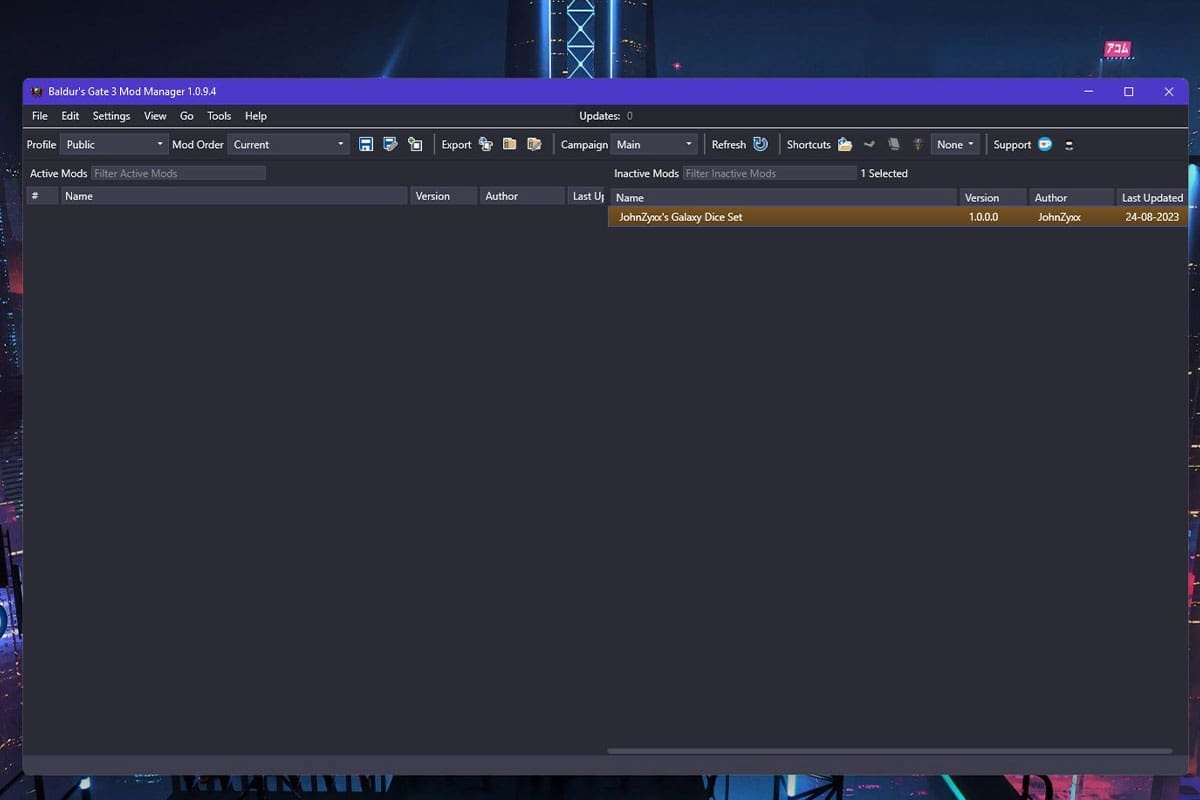Open the File menu
Viewport: 1200px width, 800px height.
(40, 116)
